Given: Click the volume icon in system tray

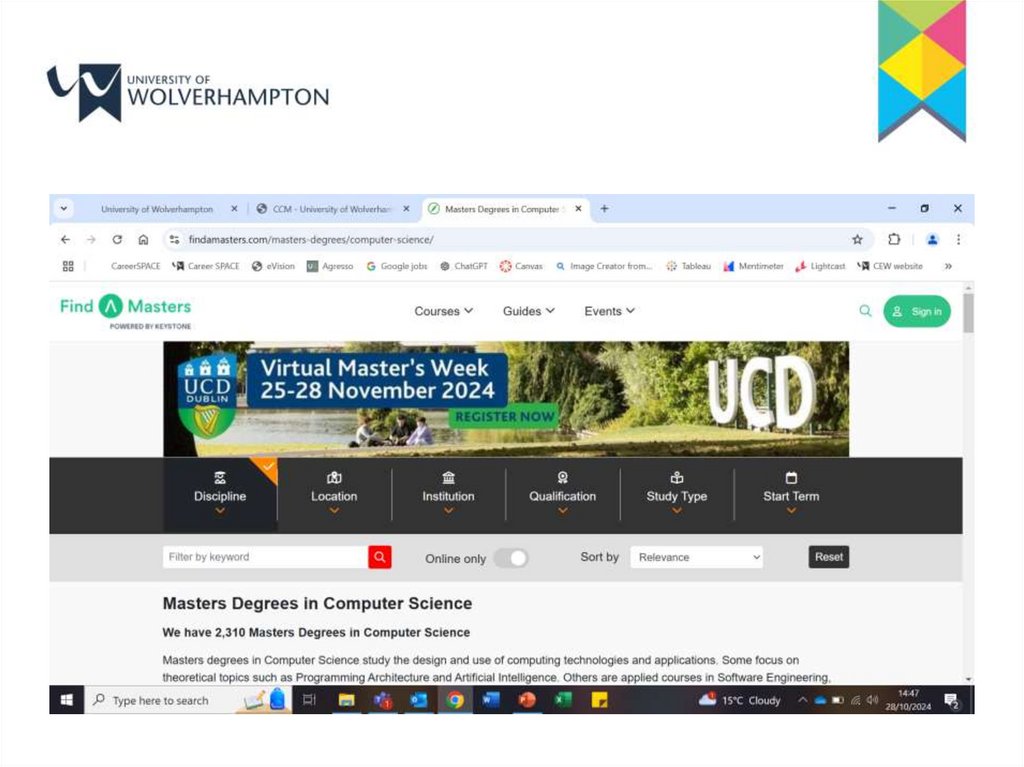Looking at the screenshot, I should click(x=872, y=700).
